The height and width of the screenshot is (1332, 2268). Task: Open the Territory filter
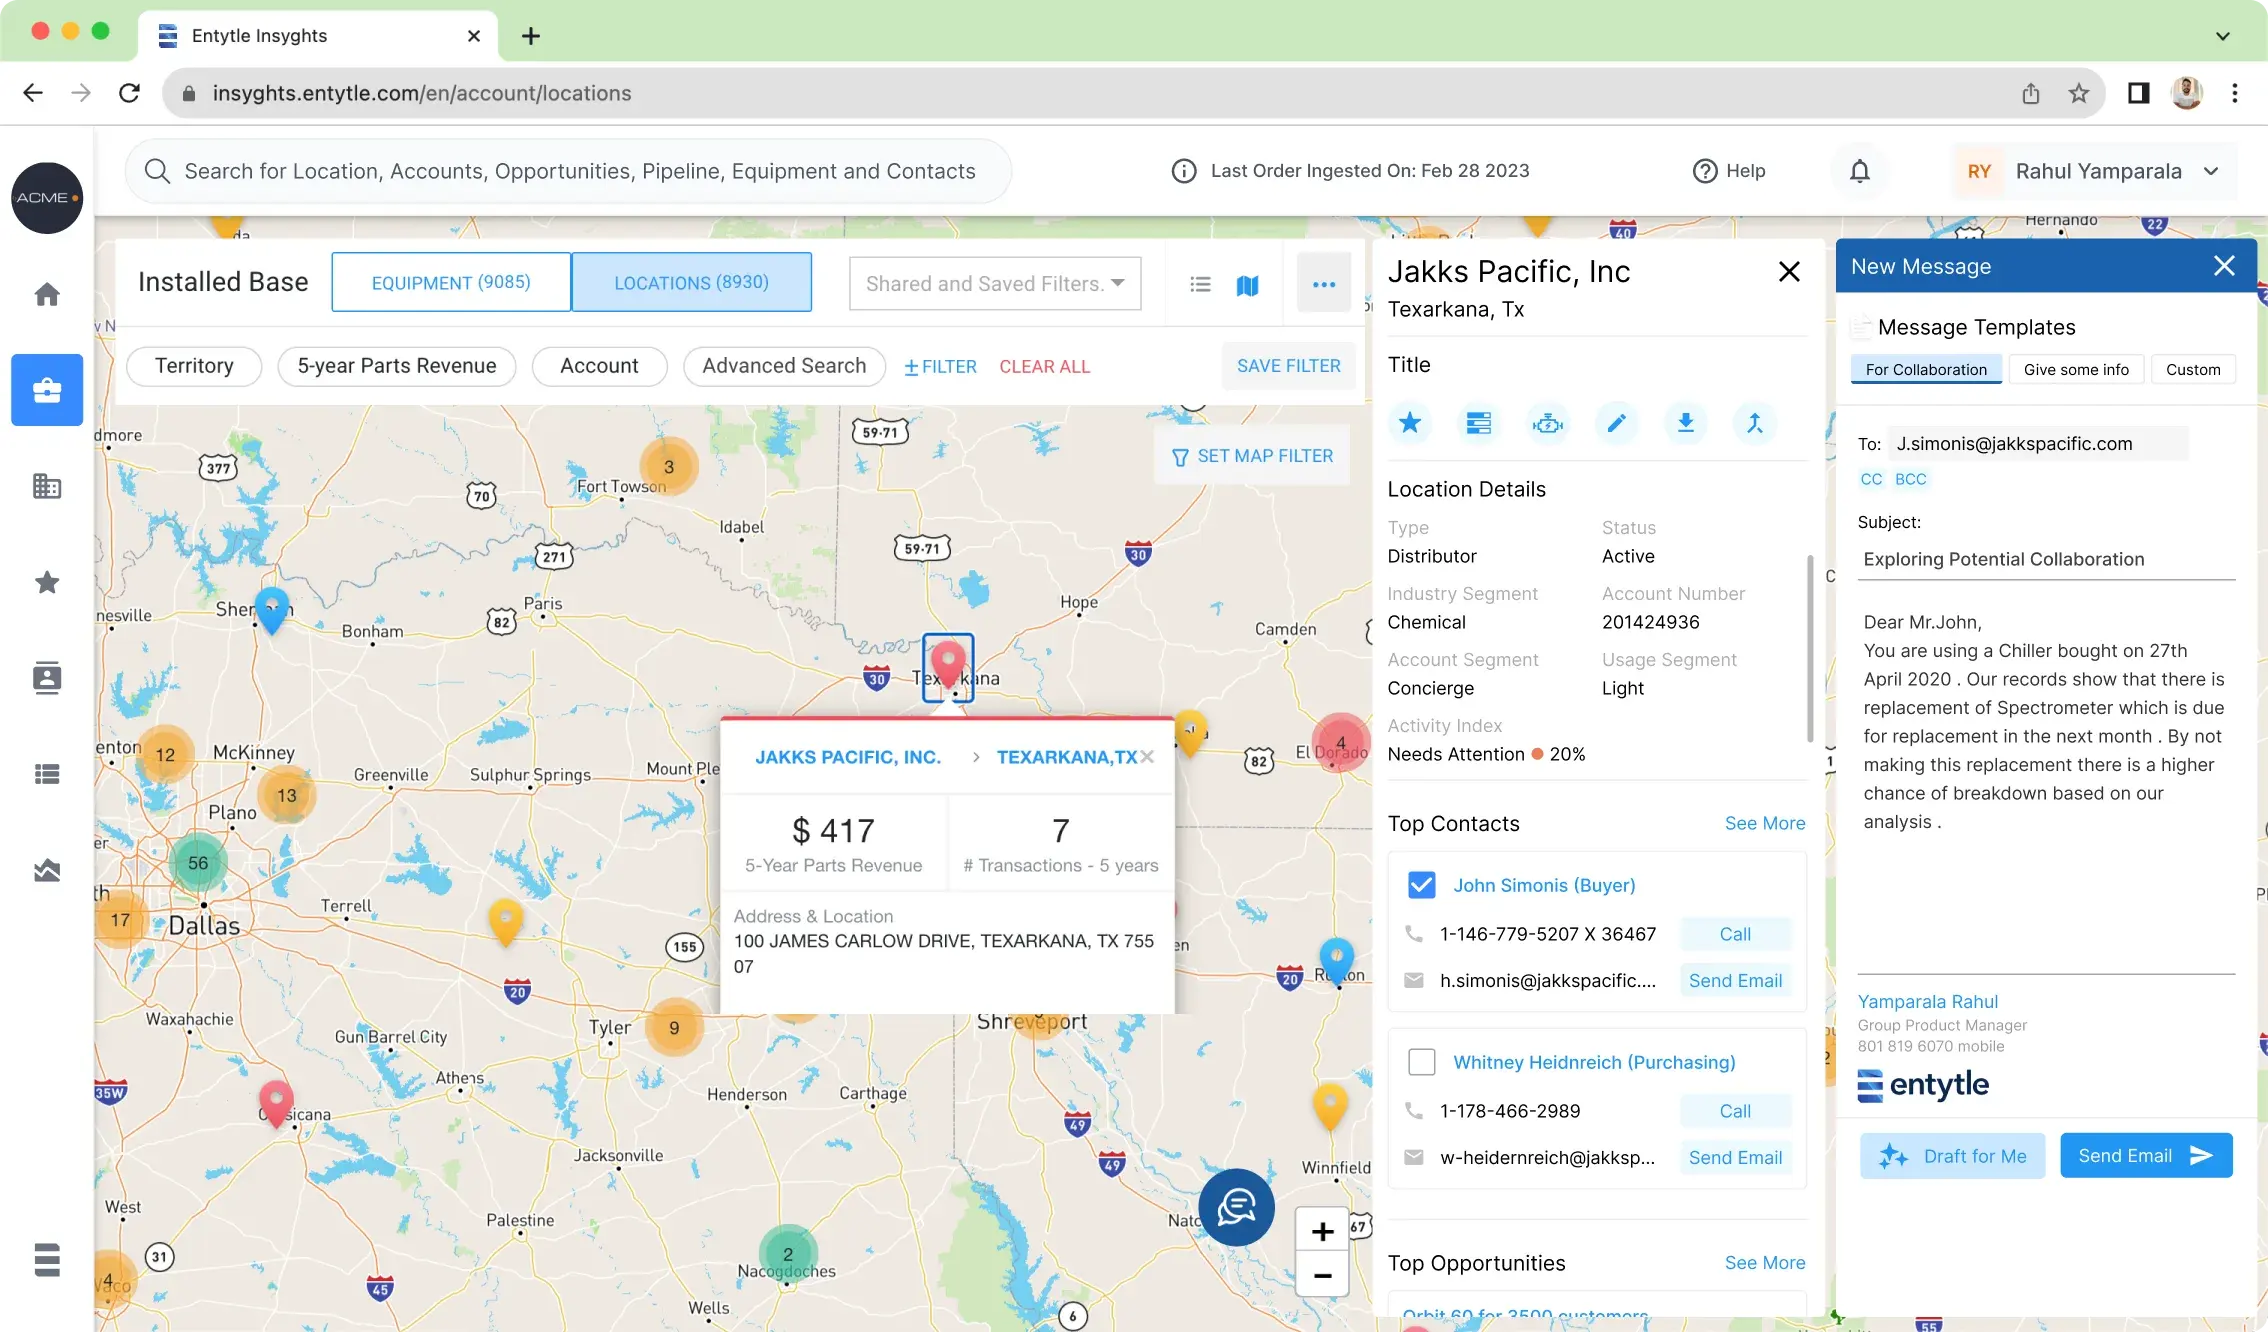click(194, 366)
